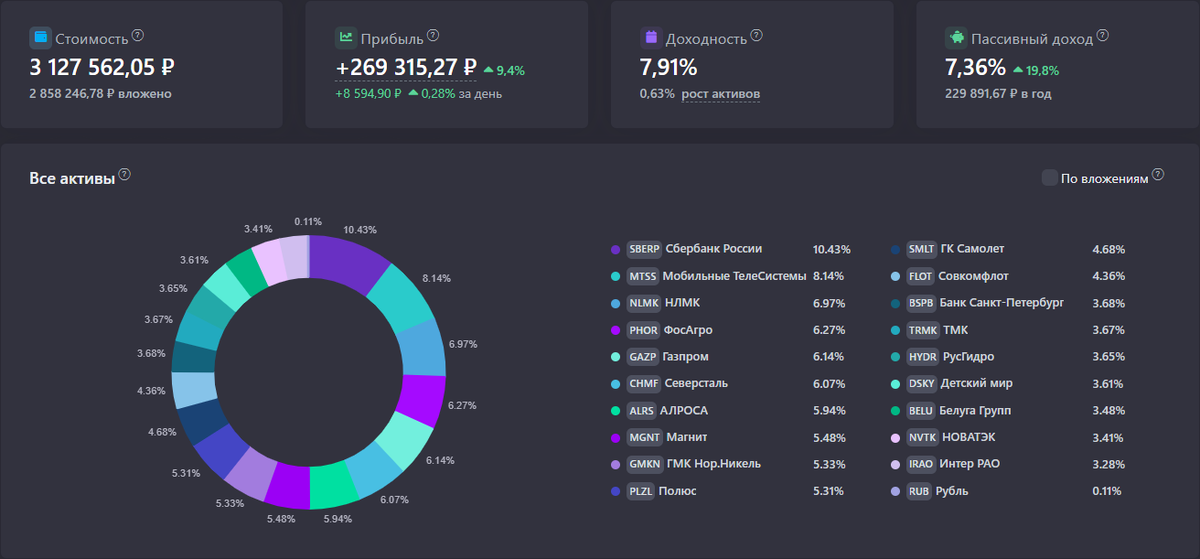Click the Доходность calendar icon
1200x559 pixels.
[651, 38]
